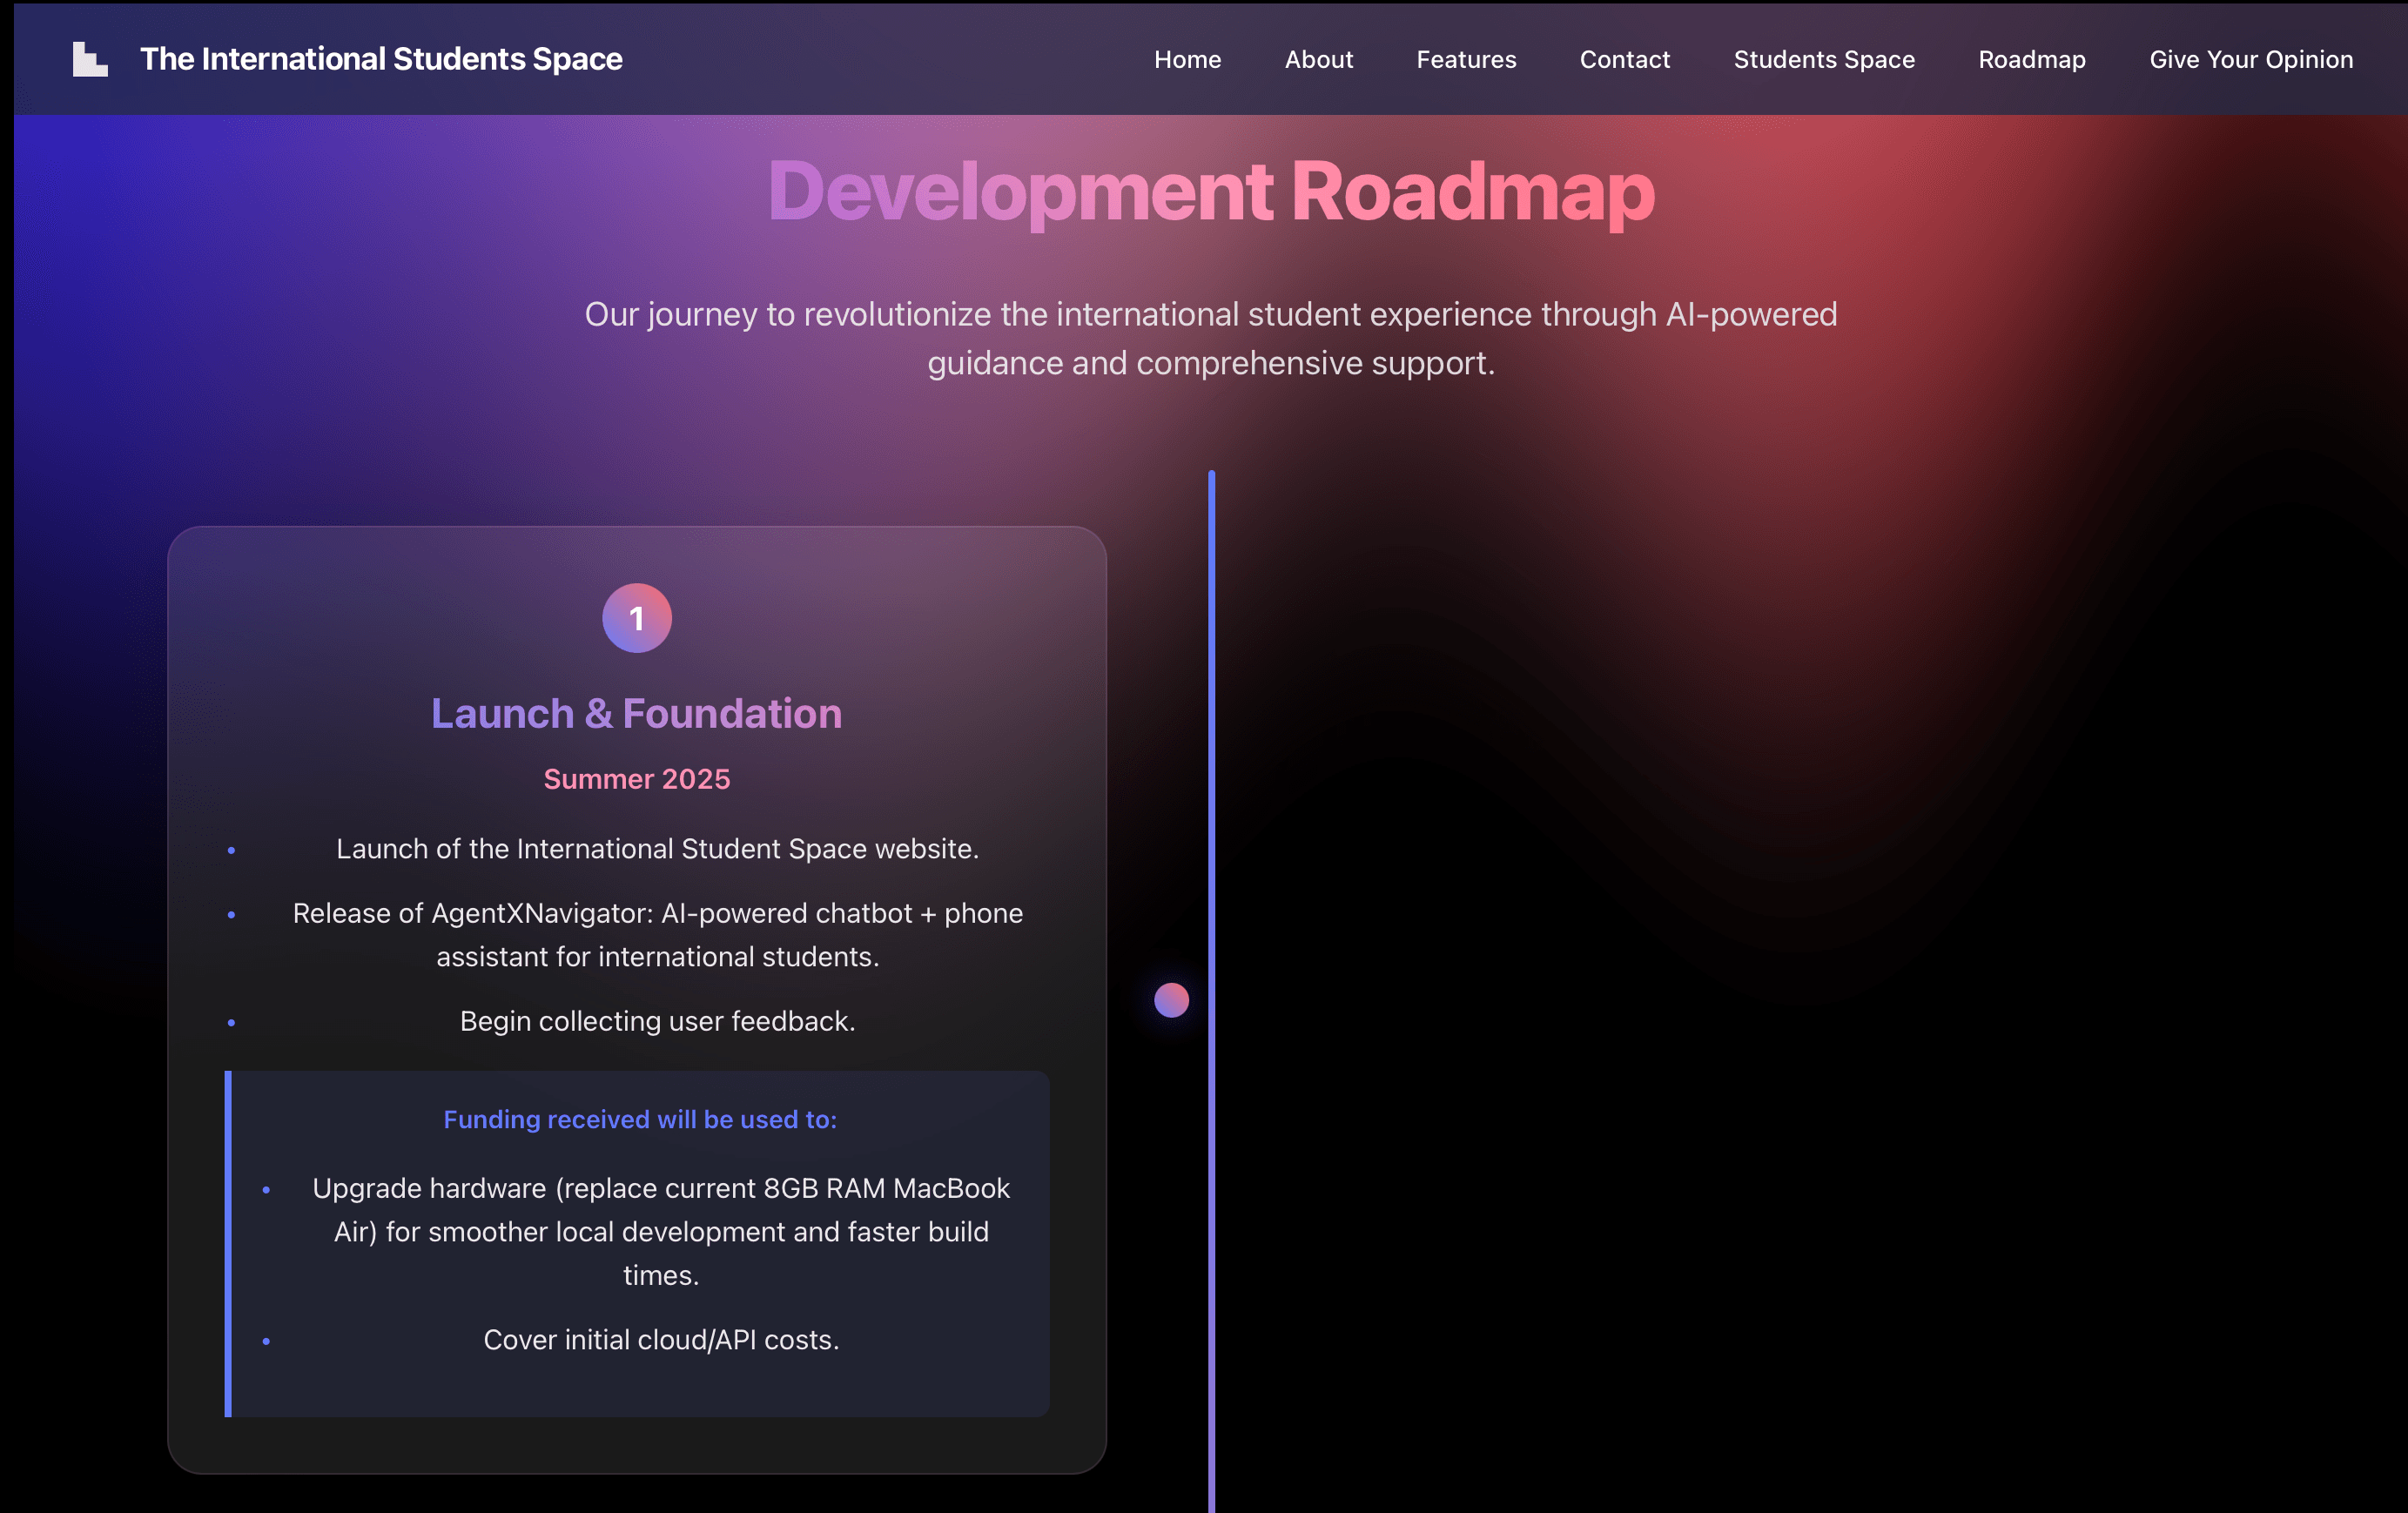Click Roadmap in the top navigation
The height and width of the screenshot is (1513, 2408).
pos(2032,60)
